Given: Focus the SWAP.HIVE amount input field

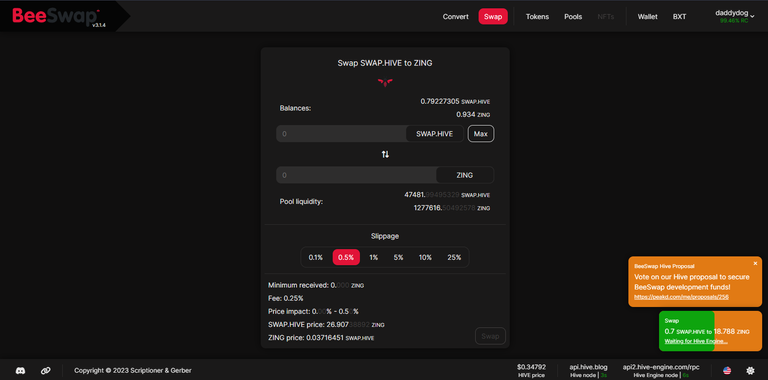Looking at the screenshot, I should point(341,134).
